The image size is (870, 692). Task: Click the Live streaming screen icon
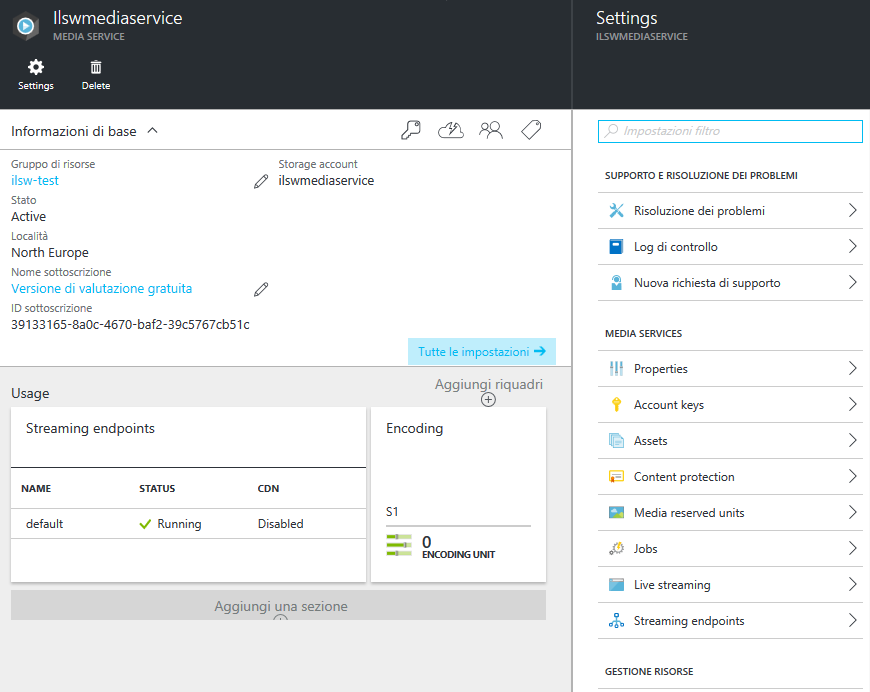pos(616,584)
